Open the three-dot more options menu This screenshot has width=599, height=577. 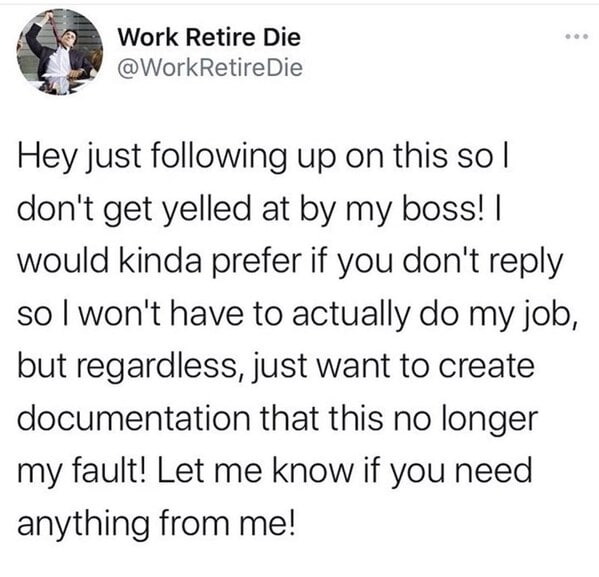click(578, 37)
